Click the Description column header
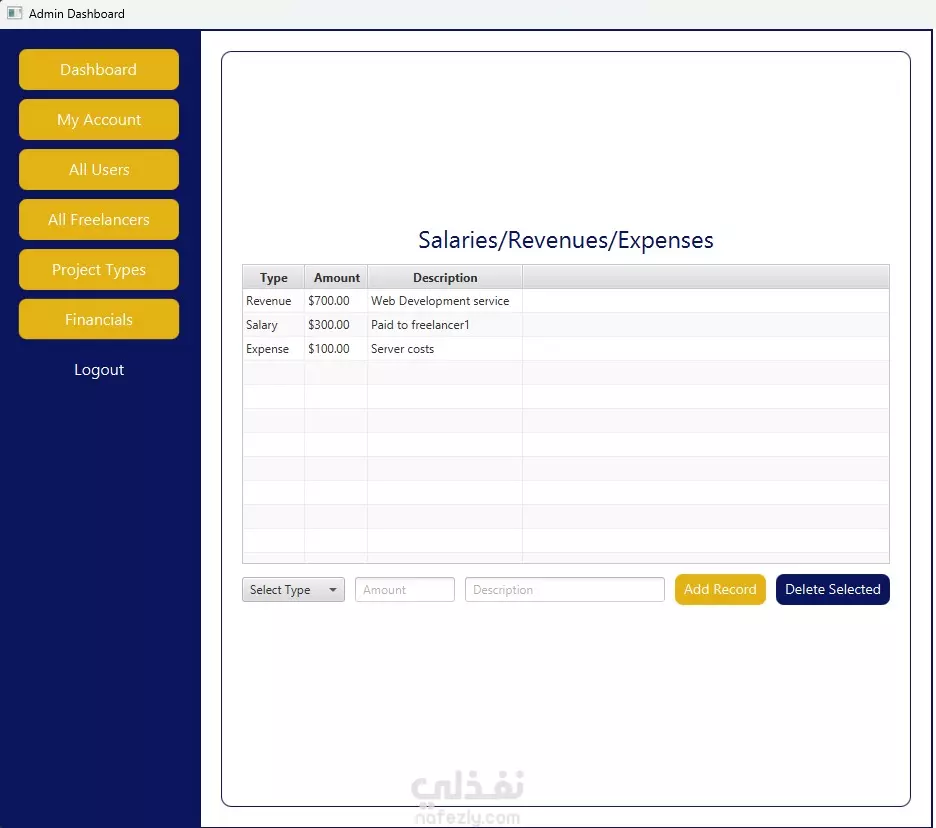The image size is (936, 828). tap(445, 278)
